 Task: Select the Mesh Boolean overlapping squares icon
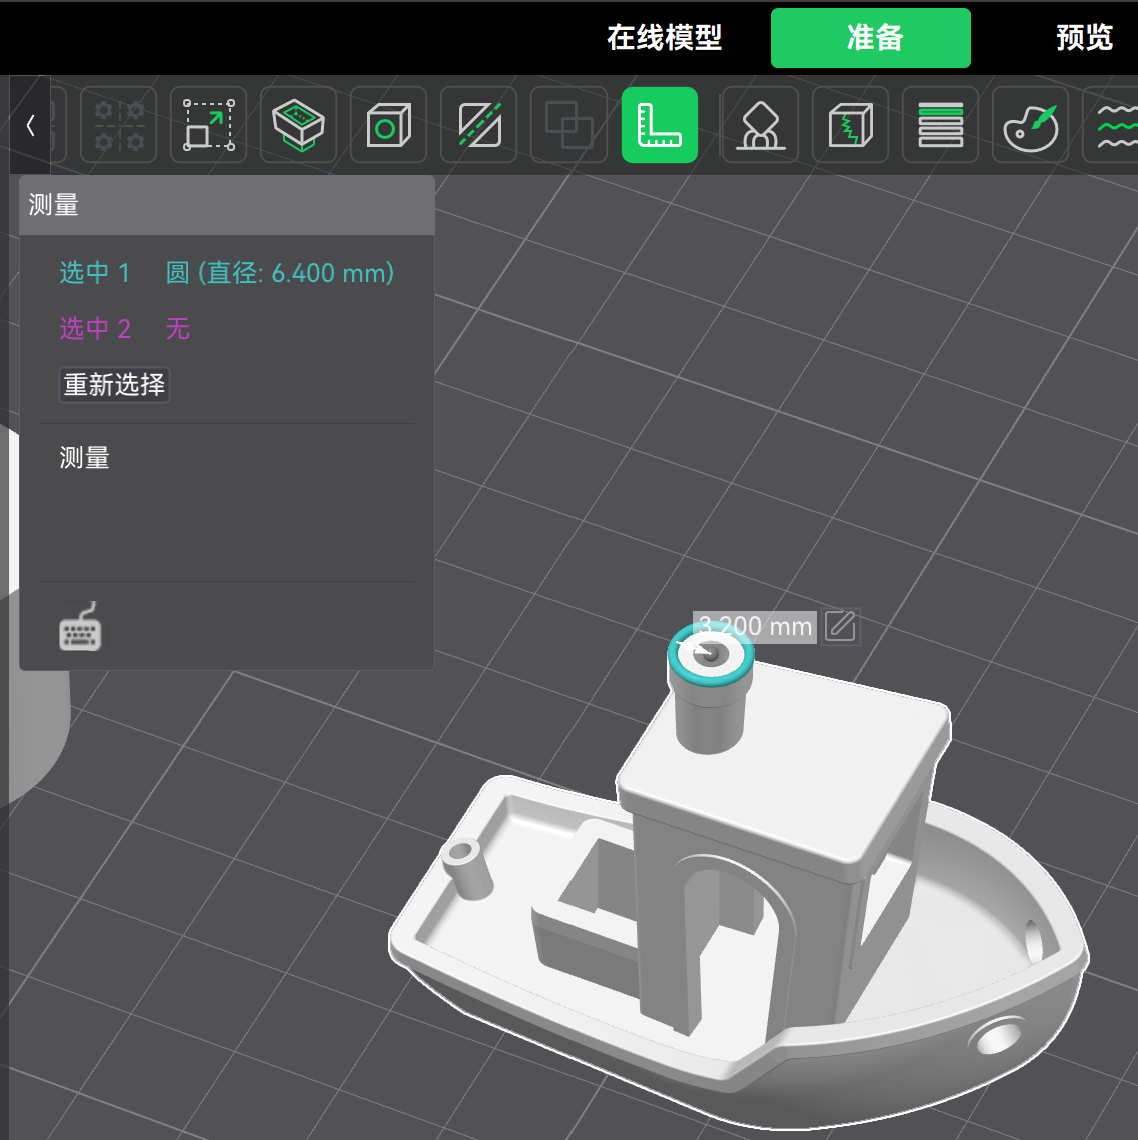569,125
